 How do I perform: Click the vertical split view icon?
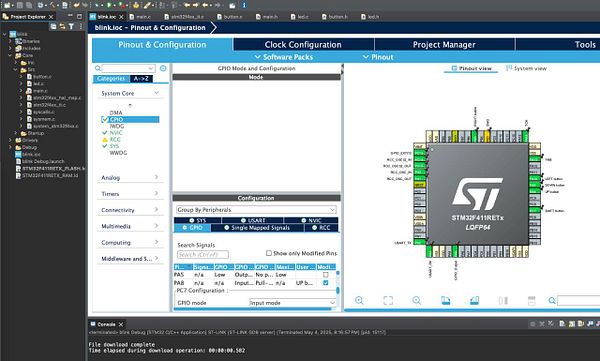(503, 301)
